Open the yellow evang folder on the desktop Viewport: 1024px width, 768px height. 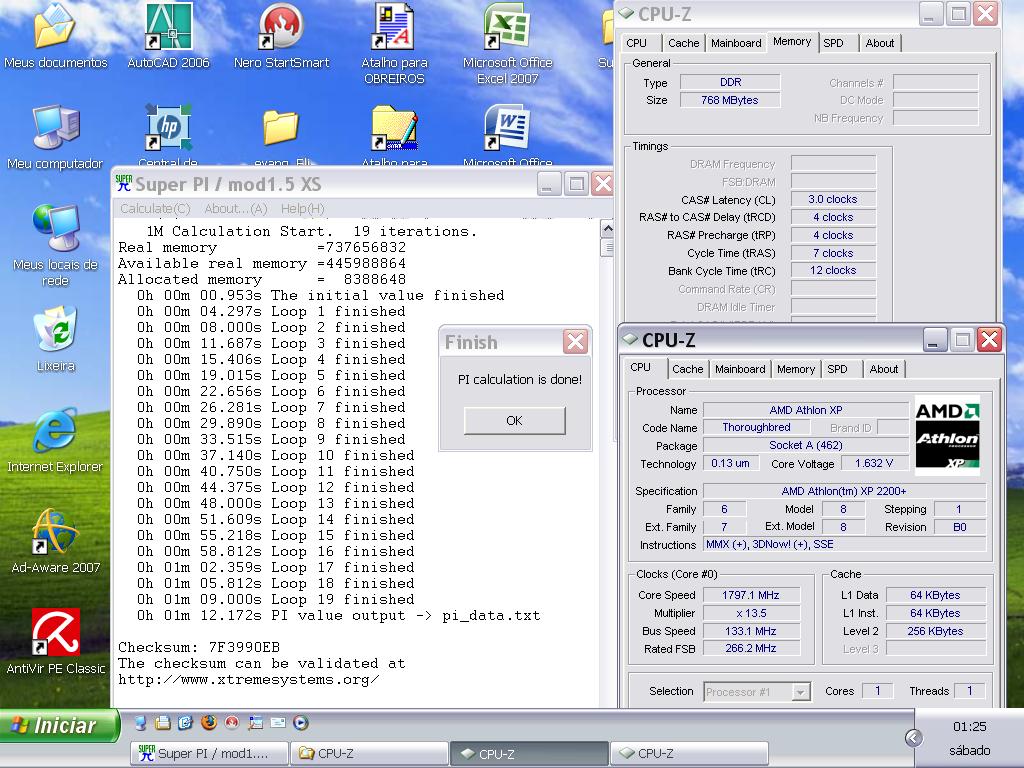(x=281, y=134)
